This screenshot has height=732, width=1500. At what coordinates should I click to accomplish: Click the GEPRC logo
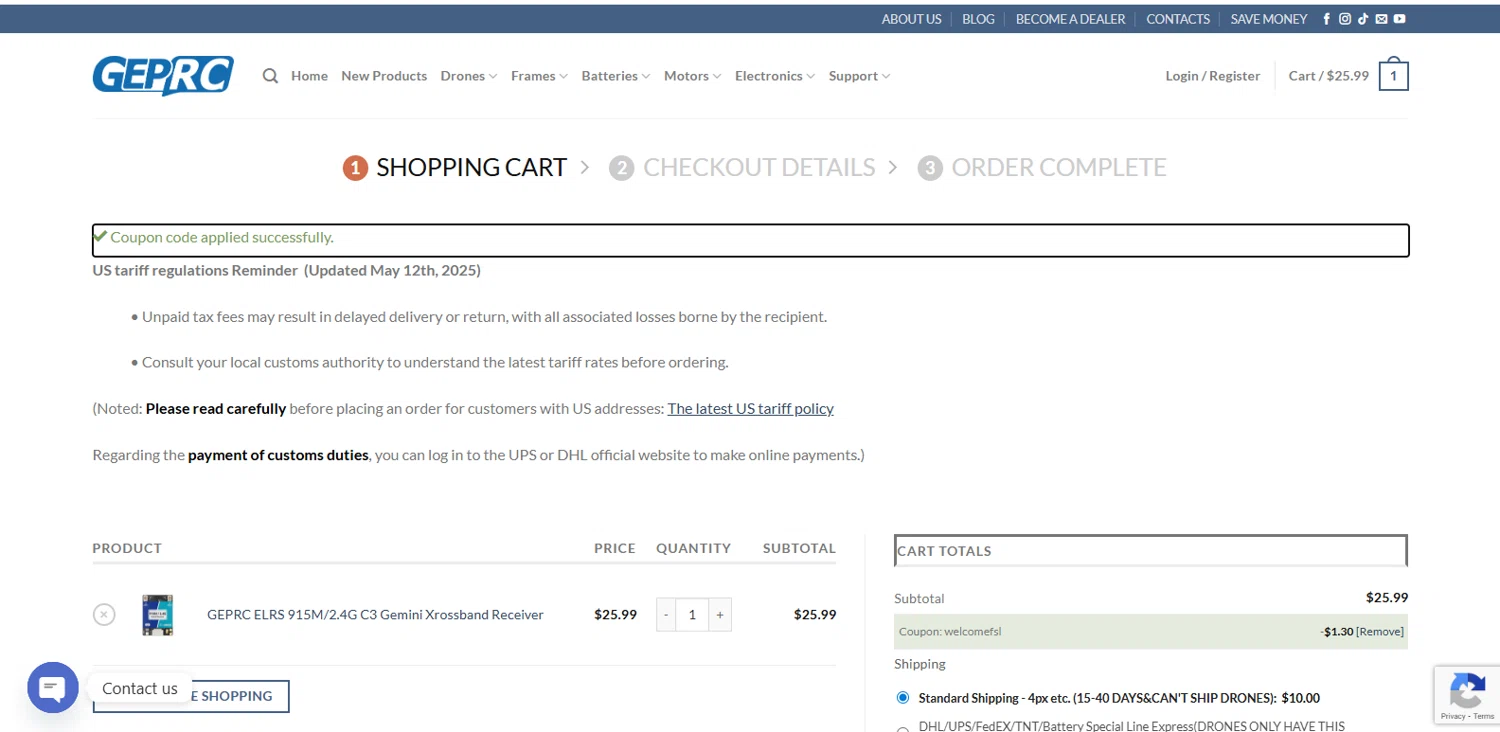point(163,76)
